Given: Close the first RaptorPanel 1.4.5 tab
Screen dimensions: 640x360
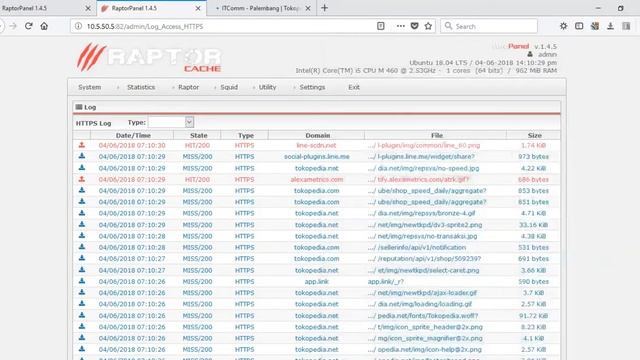Looking at the screenshot, I should [88, 8].
